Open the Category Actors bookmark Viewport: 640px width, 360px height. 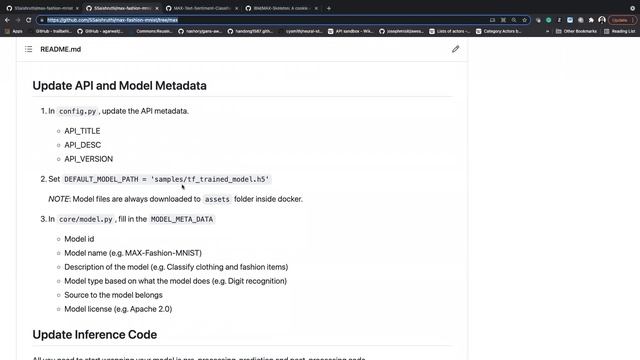(498, 31)
